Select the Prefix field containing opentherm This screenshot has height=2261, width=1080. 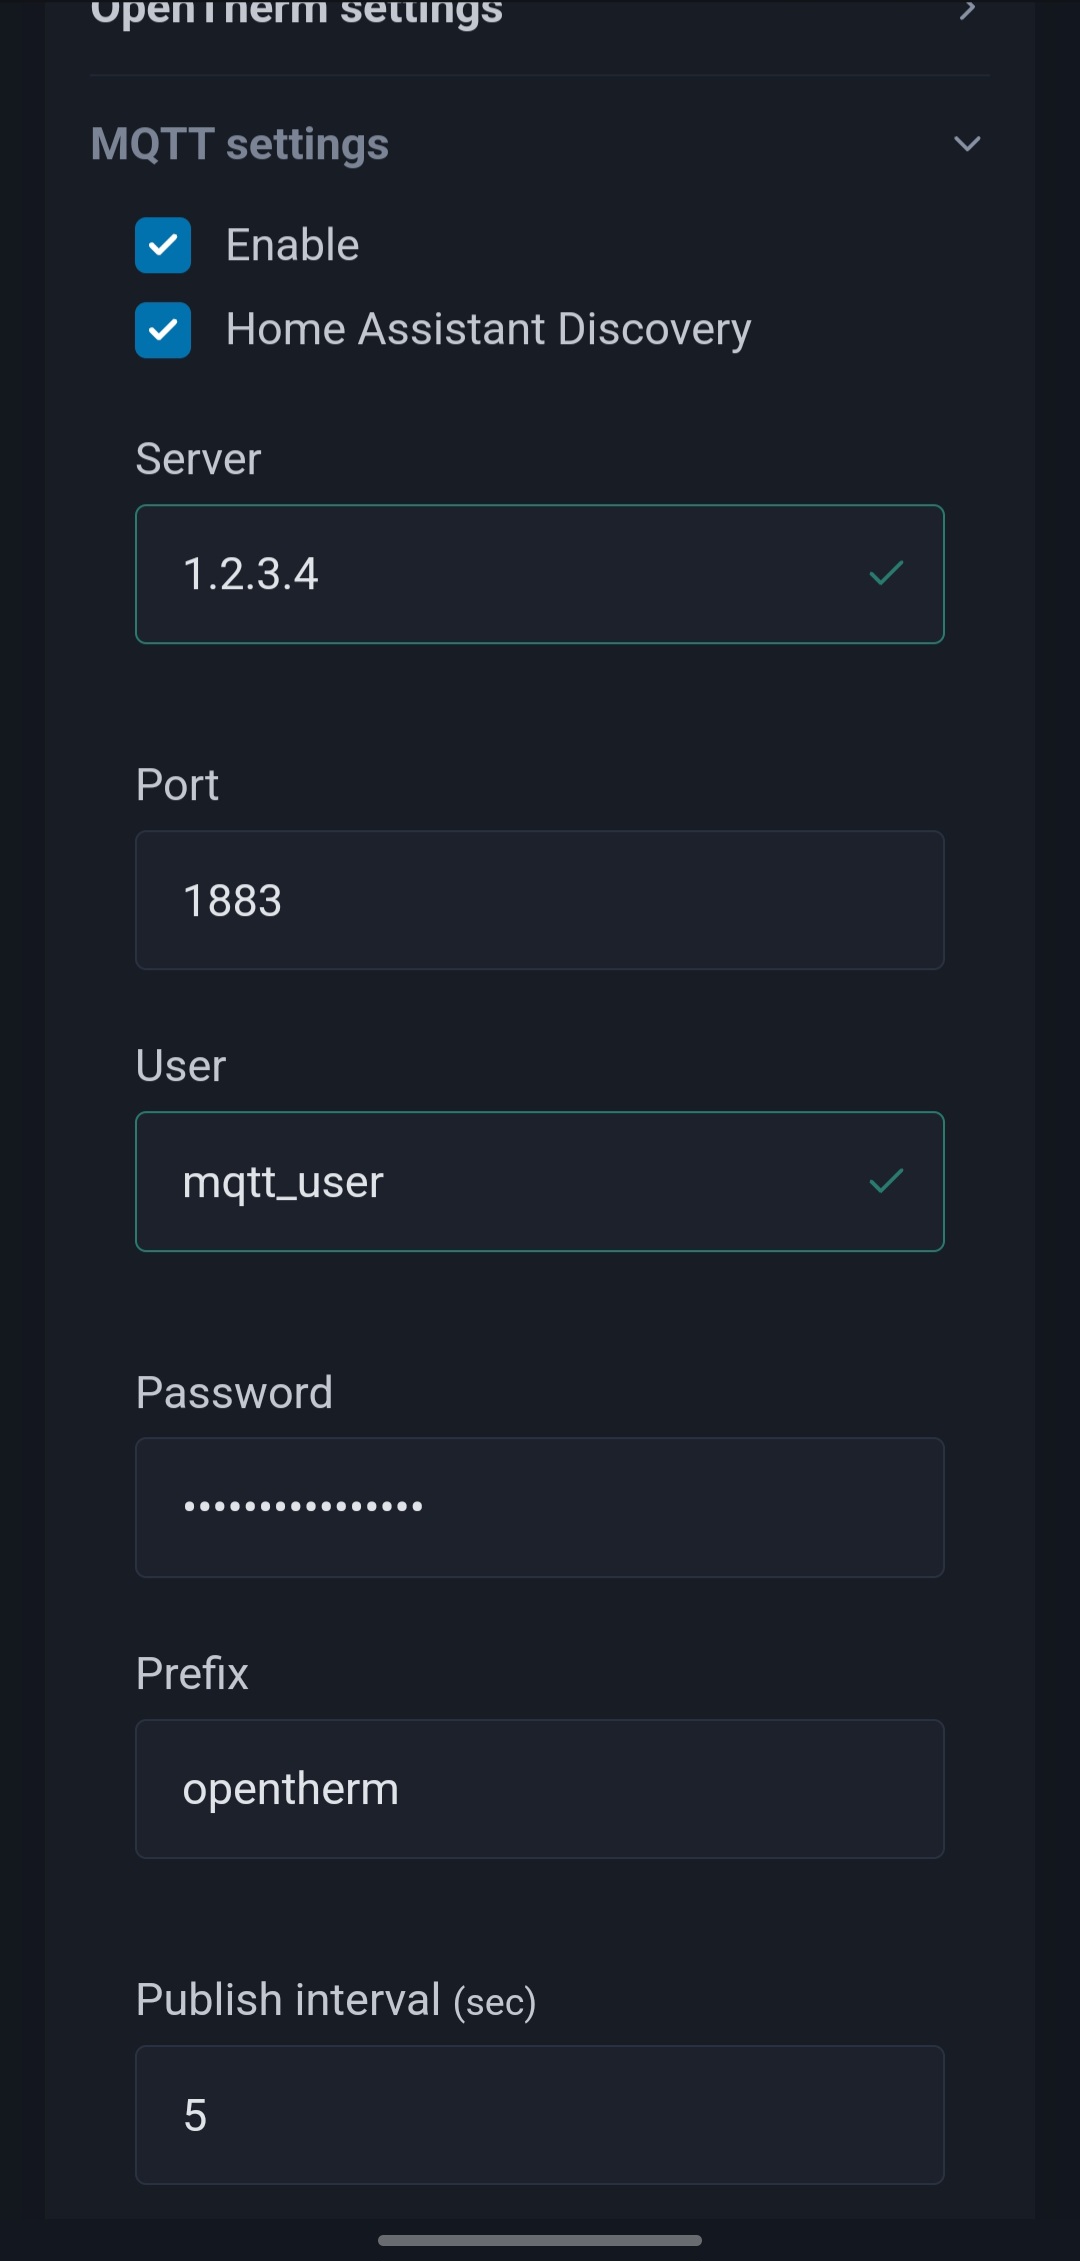[539, 1788]
